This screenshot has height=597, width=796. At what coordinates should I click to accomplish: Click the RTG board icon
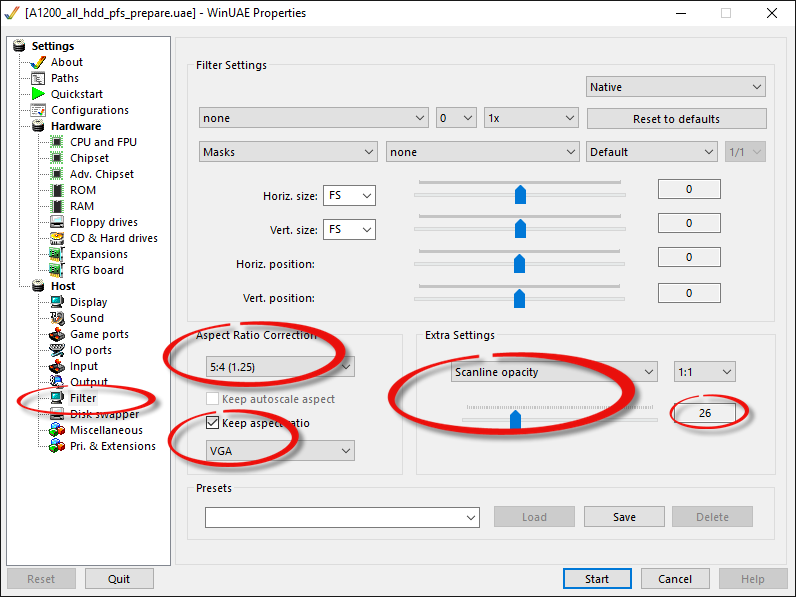tap(57, 270)
